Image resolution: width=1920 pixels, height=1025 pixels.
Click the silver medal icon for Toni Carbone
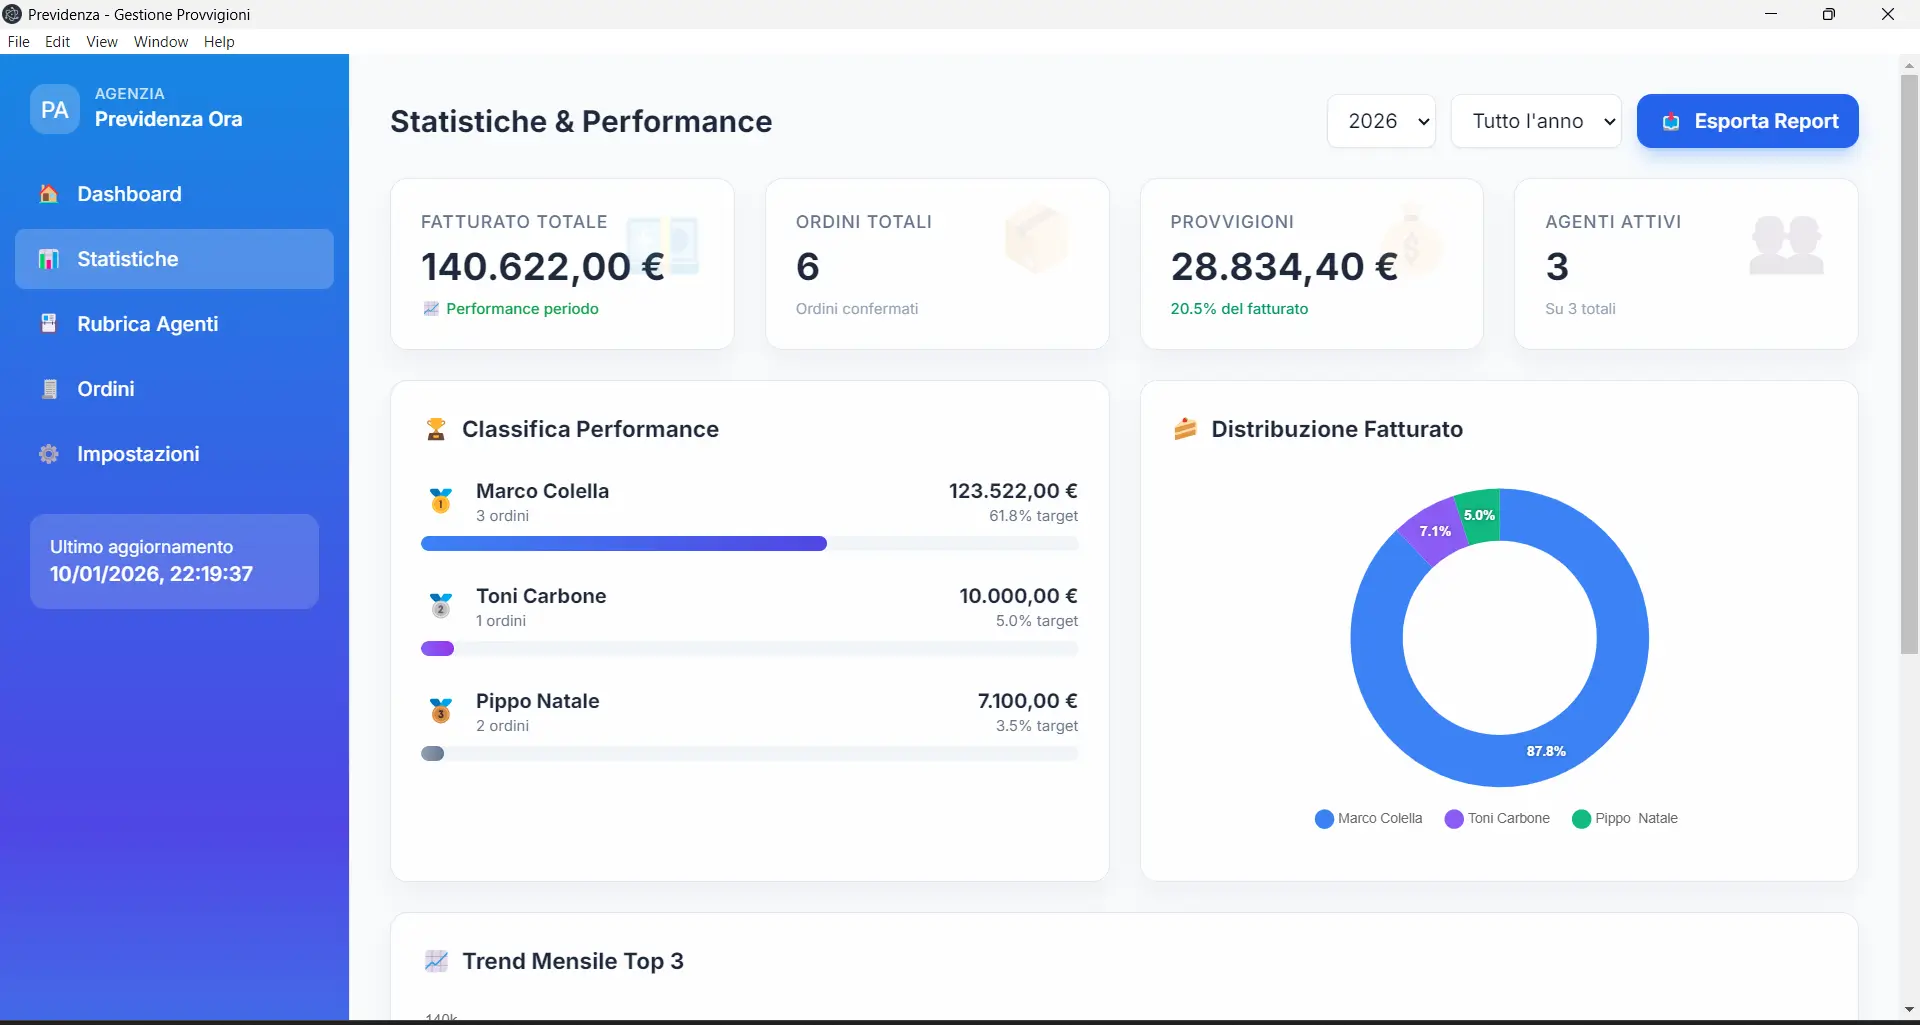click(440, 606)
